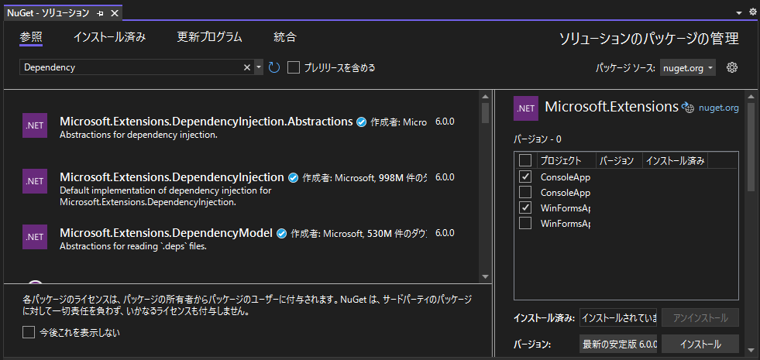Switch to the 統合 tab
Screen dimensions: 760x360
(285, 37)
